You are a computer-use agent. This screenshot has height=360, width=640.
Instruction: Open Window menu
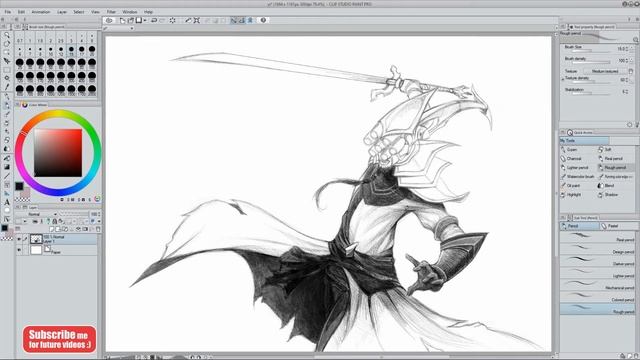pos(130,12)
